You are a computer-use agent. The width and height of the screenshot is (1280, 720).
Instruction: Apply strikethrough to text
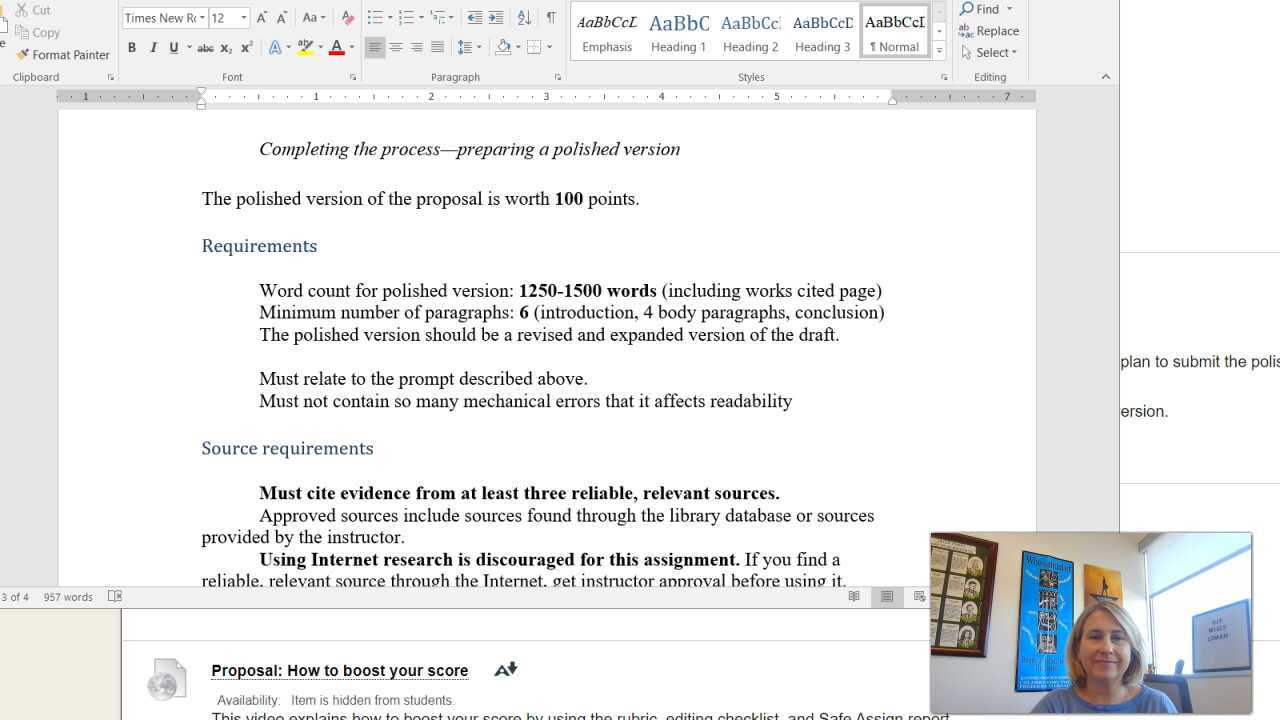pyautogui.click(x=205, y=48)
